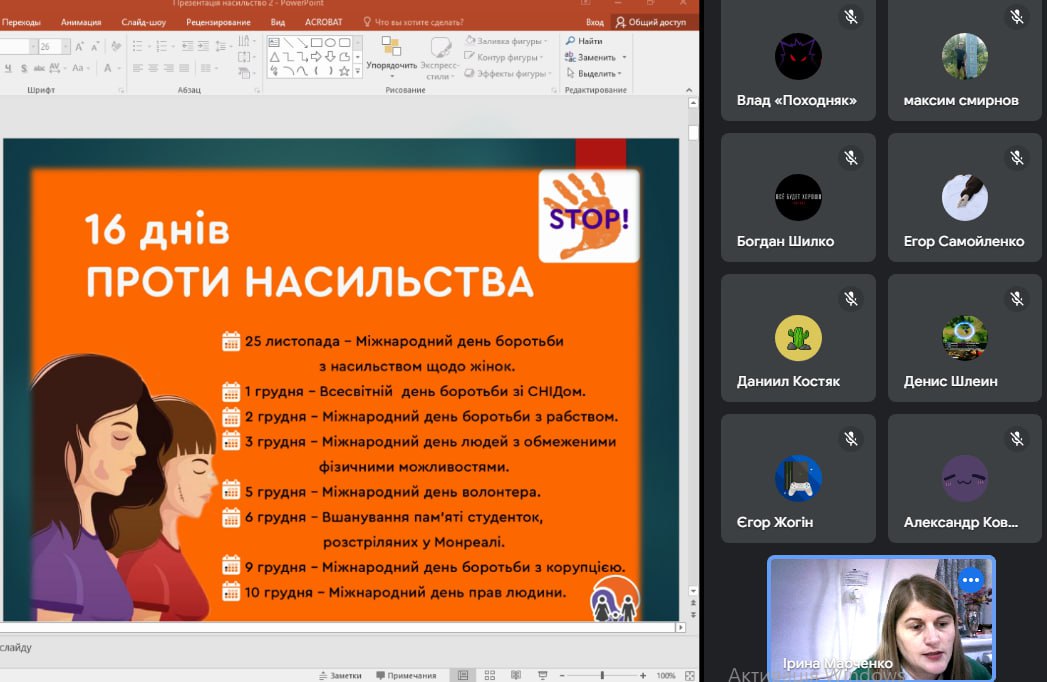Viewport: 1047px width, 682px height.
Task: Expand the Заменить dropdown arrow
Action: click(x=624, y=57)
